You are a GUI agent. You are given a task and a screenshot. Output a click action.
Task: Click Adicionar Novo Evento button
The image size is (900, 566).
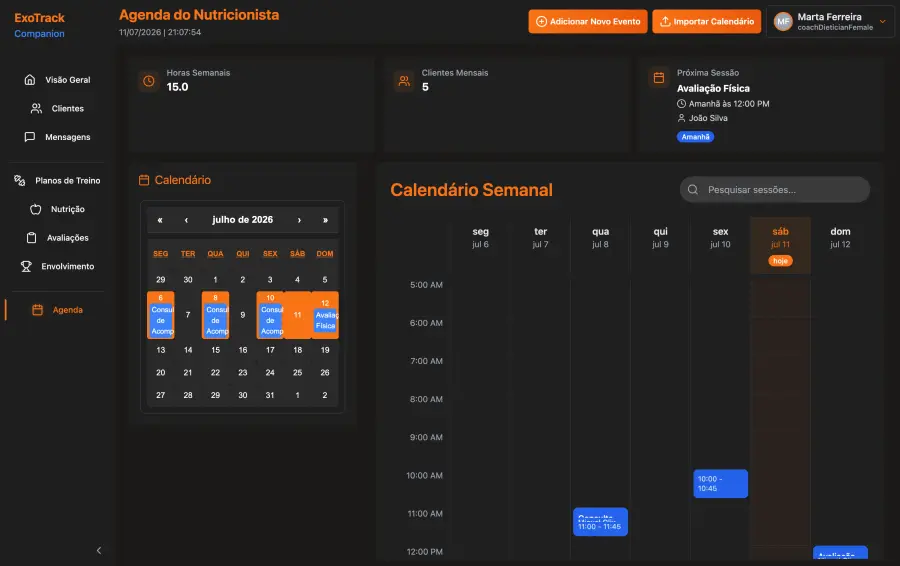tap(588, 22)
